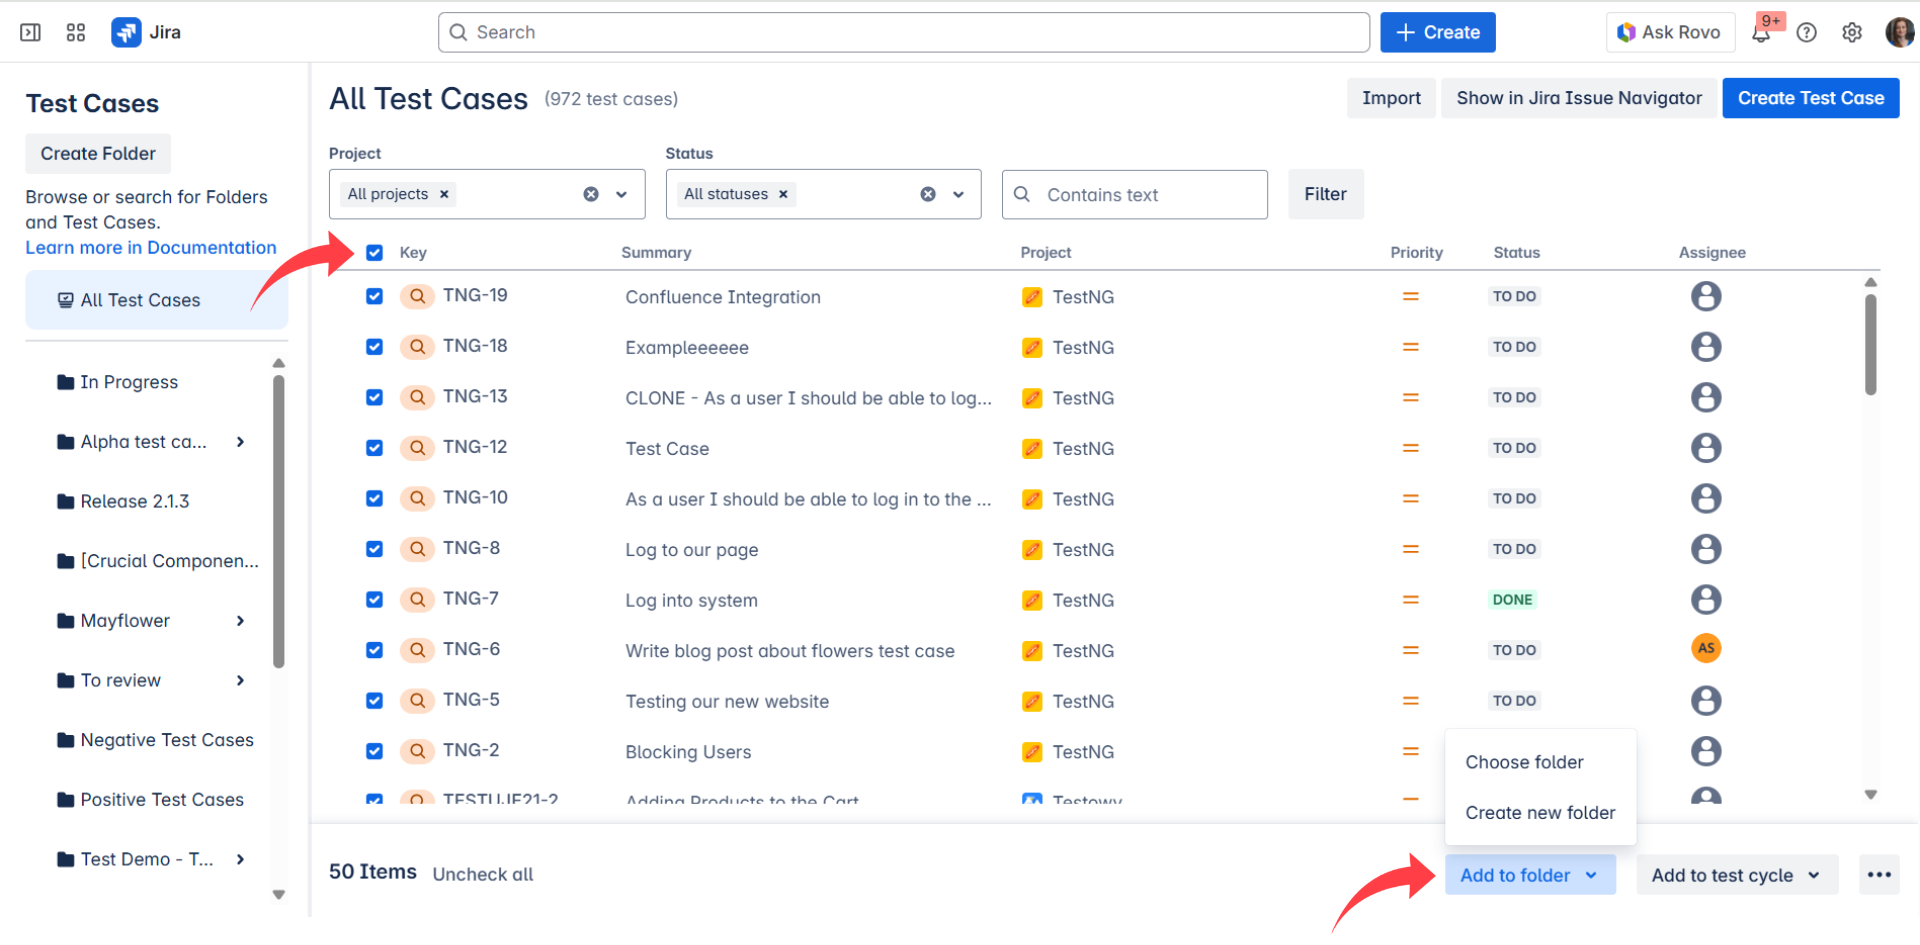Image resolution: width=1920 pixels, height=945 pixels.
Task: Click the unassigned avatar for TNG-2
Action: pos(1706,751)
